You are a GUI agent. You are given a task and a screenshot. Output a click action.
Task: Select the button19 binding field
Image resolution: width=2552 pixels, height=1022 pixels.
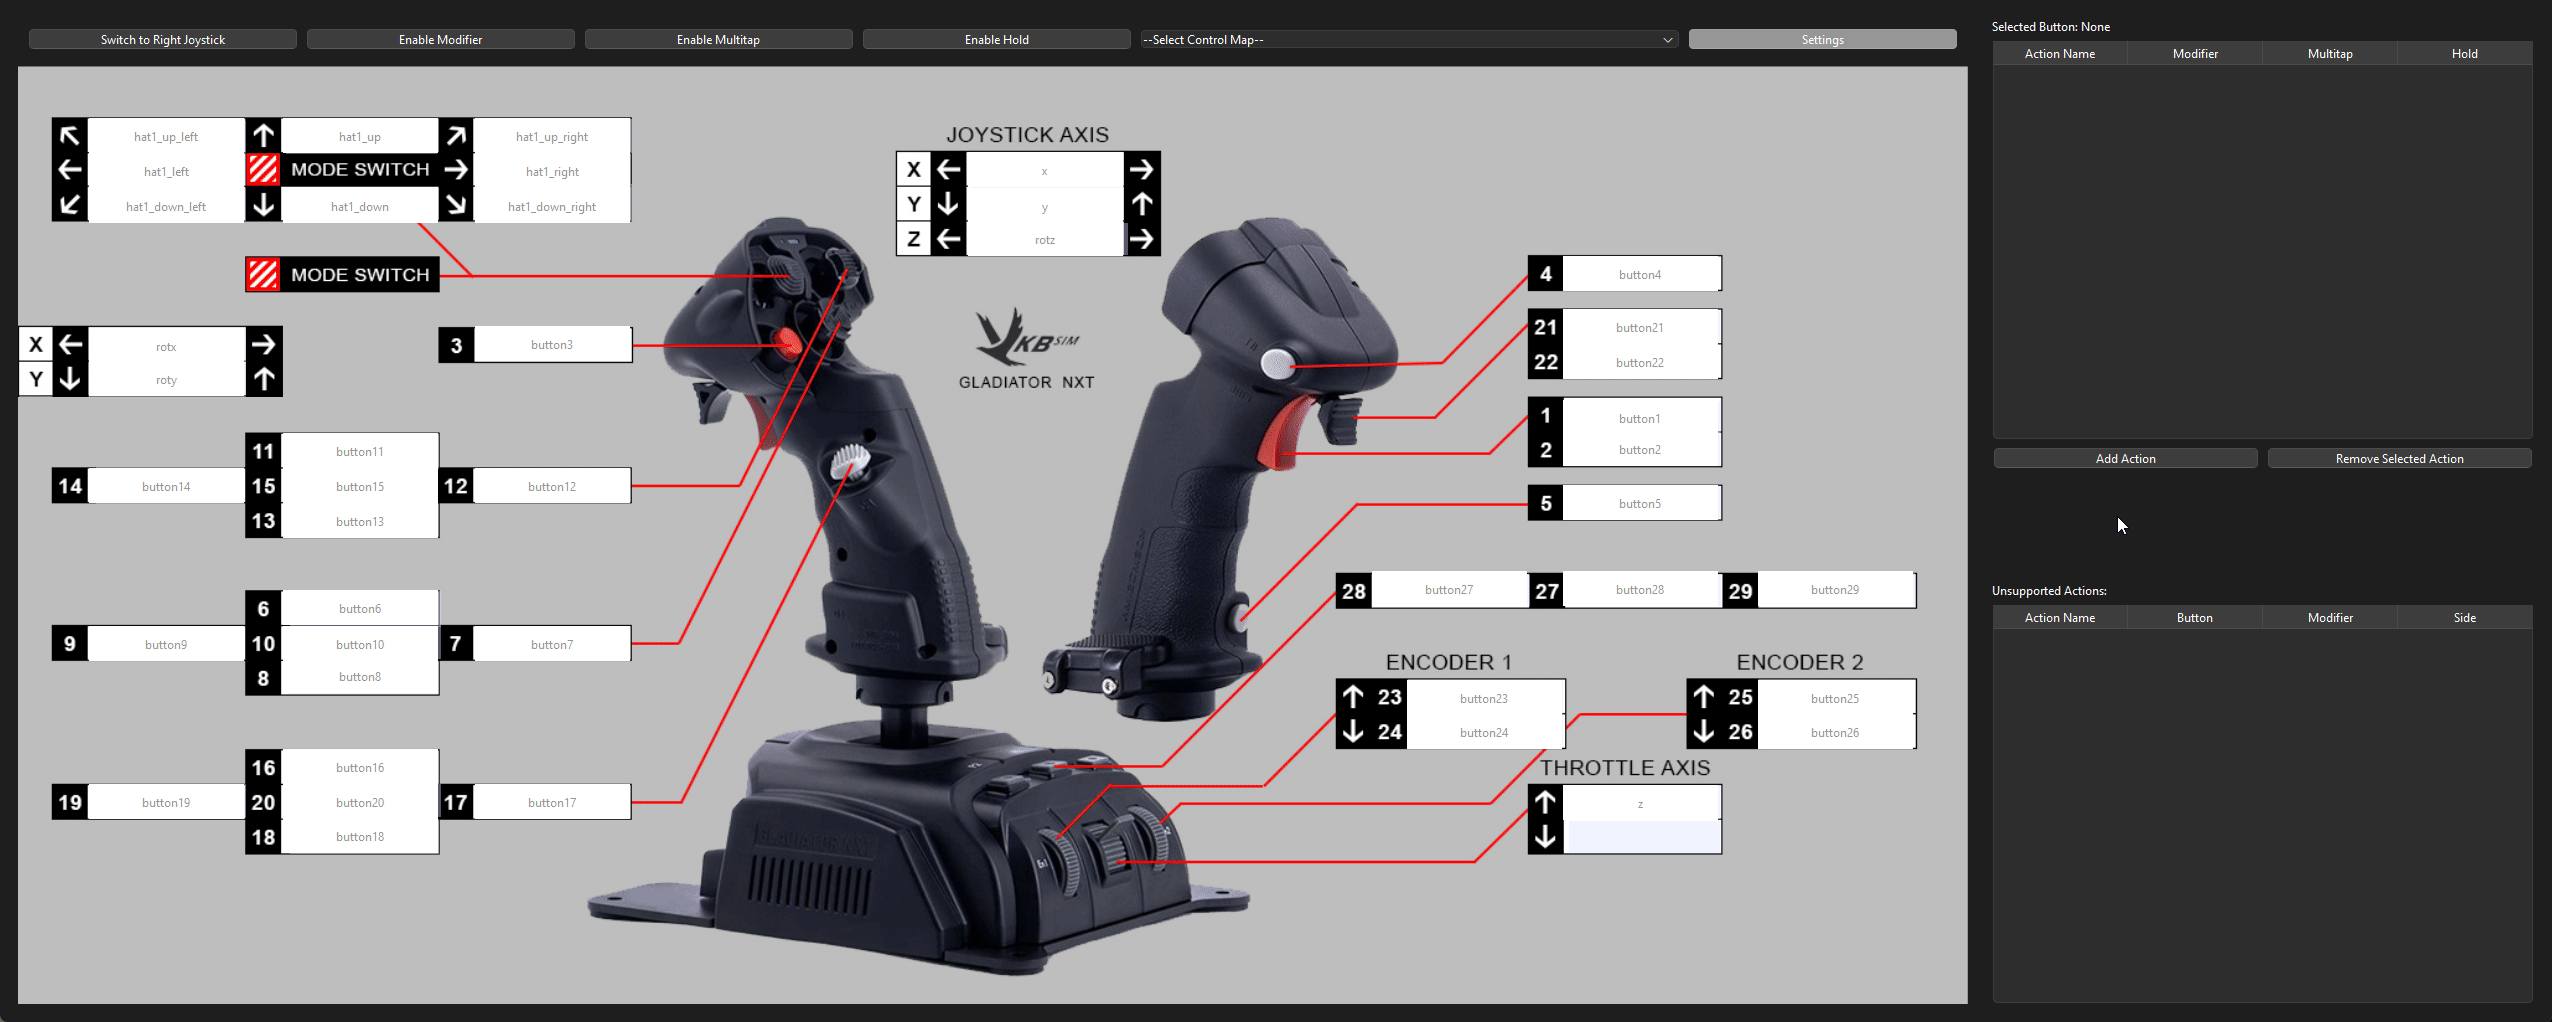[x=166, y=802]
